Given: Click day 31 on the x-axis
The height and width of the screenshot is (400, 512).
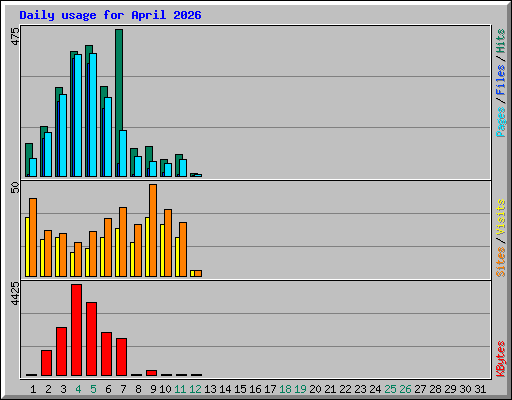Looking at the screenshot, I should pos(480,389).
